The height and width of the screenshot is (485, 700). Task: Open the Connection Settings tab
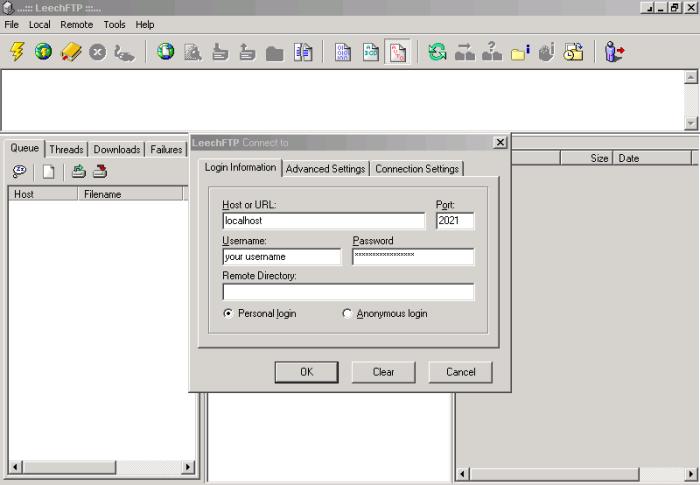click(x=417, y=169)
